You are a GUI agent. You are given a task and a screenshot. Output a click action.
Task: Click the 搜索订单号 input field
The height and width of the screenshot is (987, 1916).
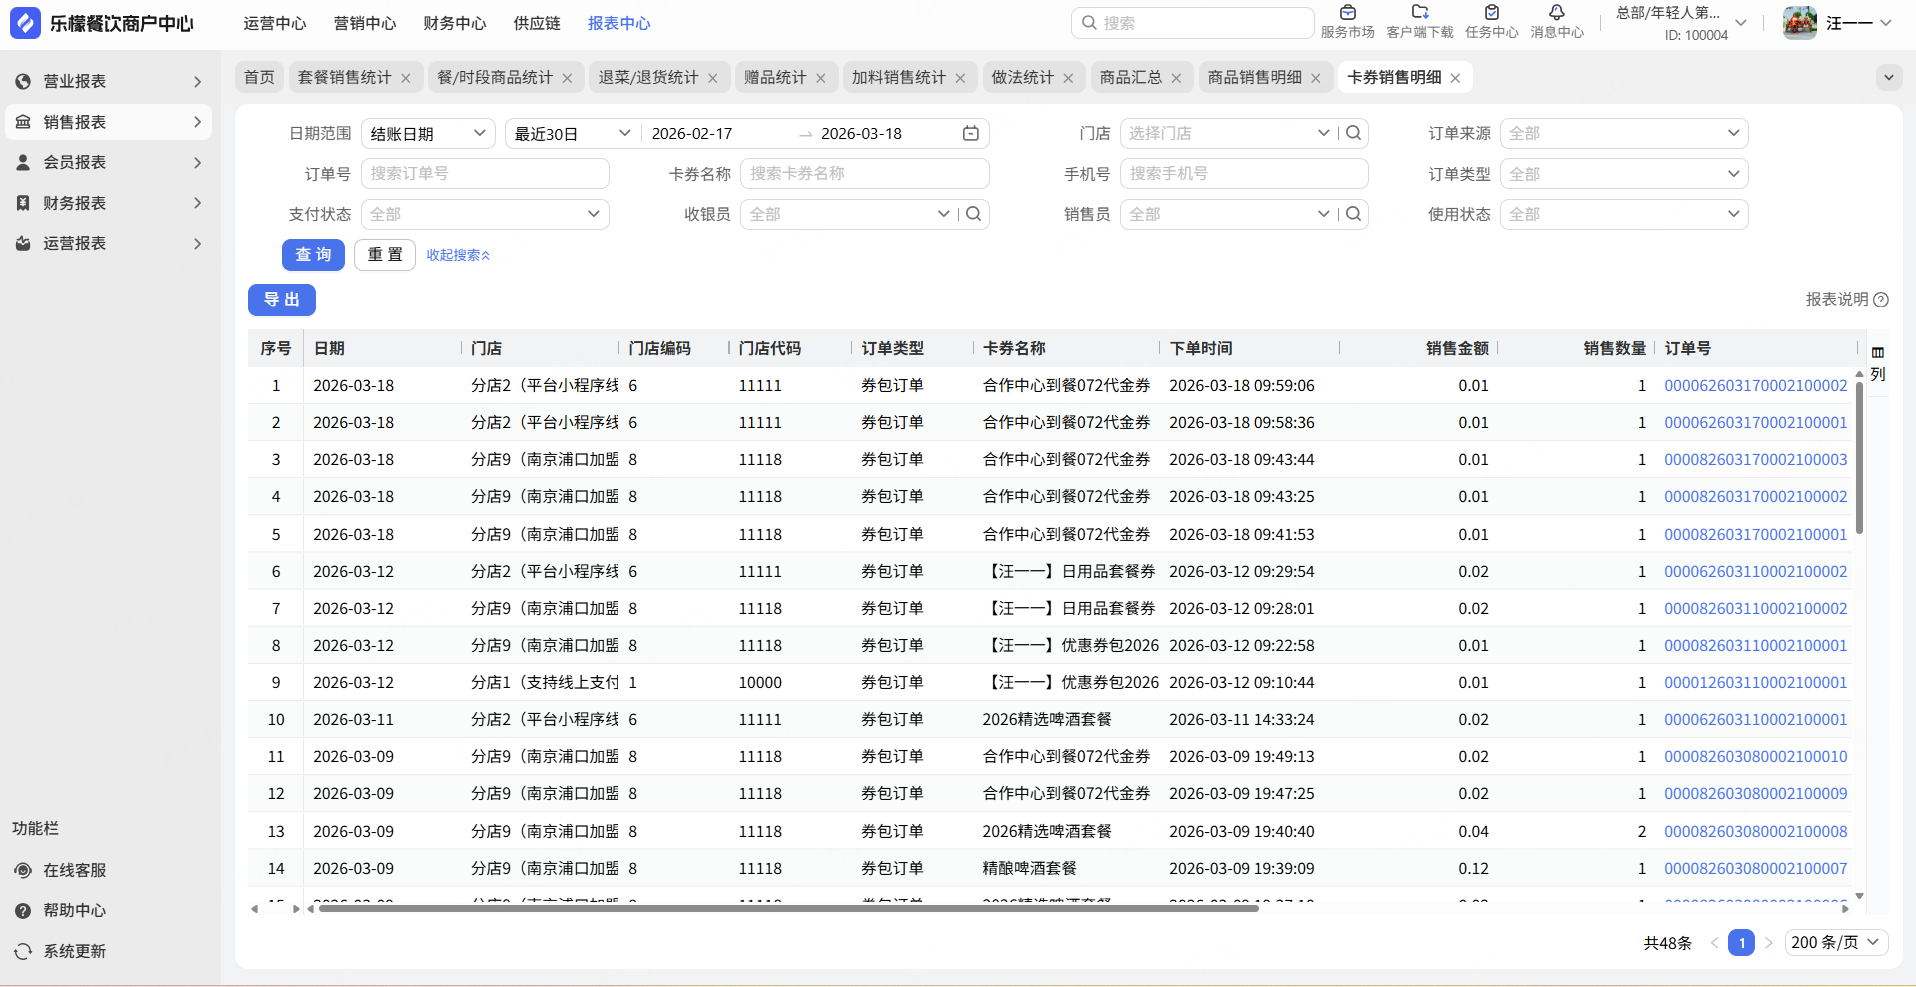[485, 174]
